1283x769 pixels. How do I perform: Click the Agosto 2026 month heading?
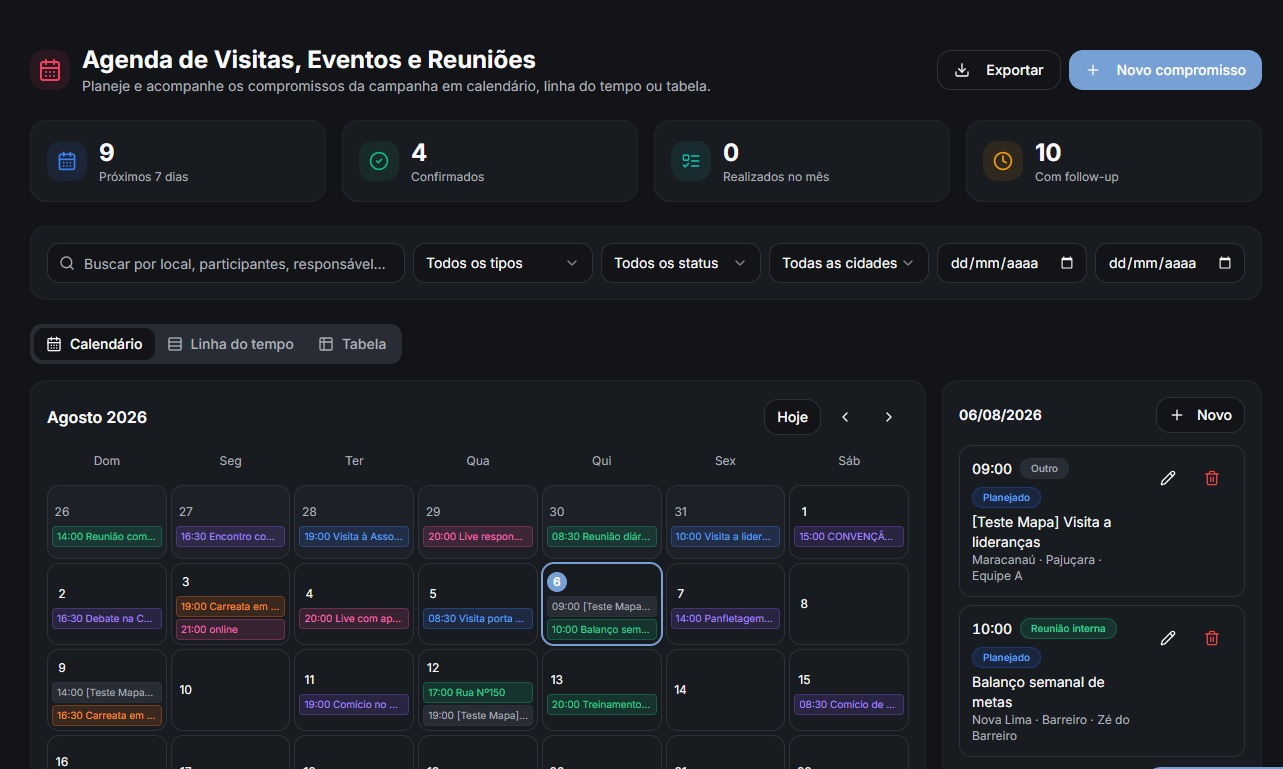[x=97, y=417]
